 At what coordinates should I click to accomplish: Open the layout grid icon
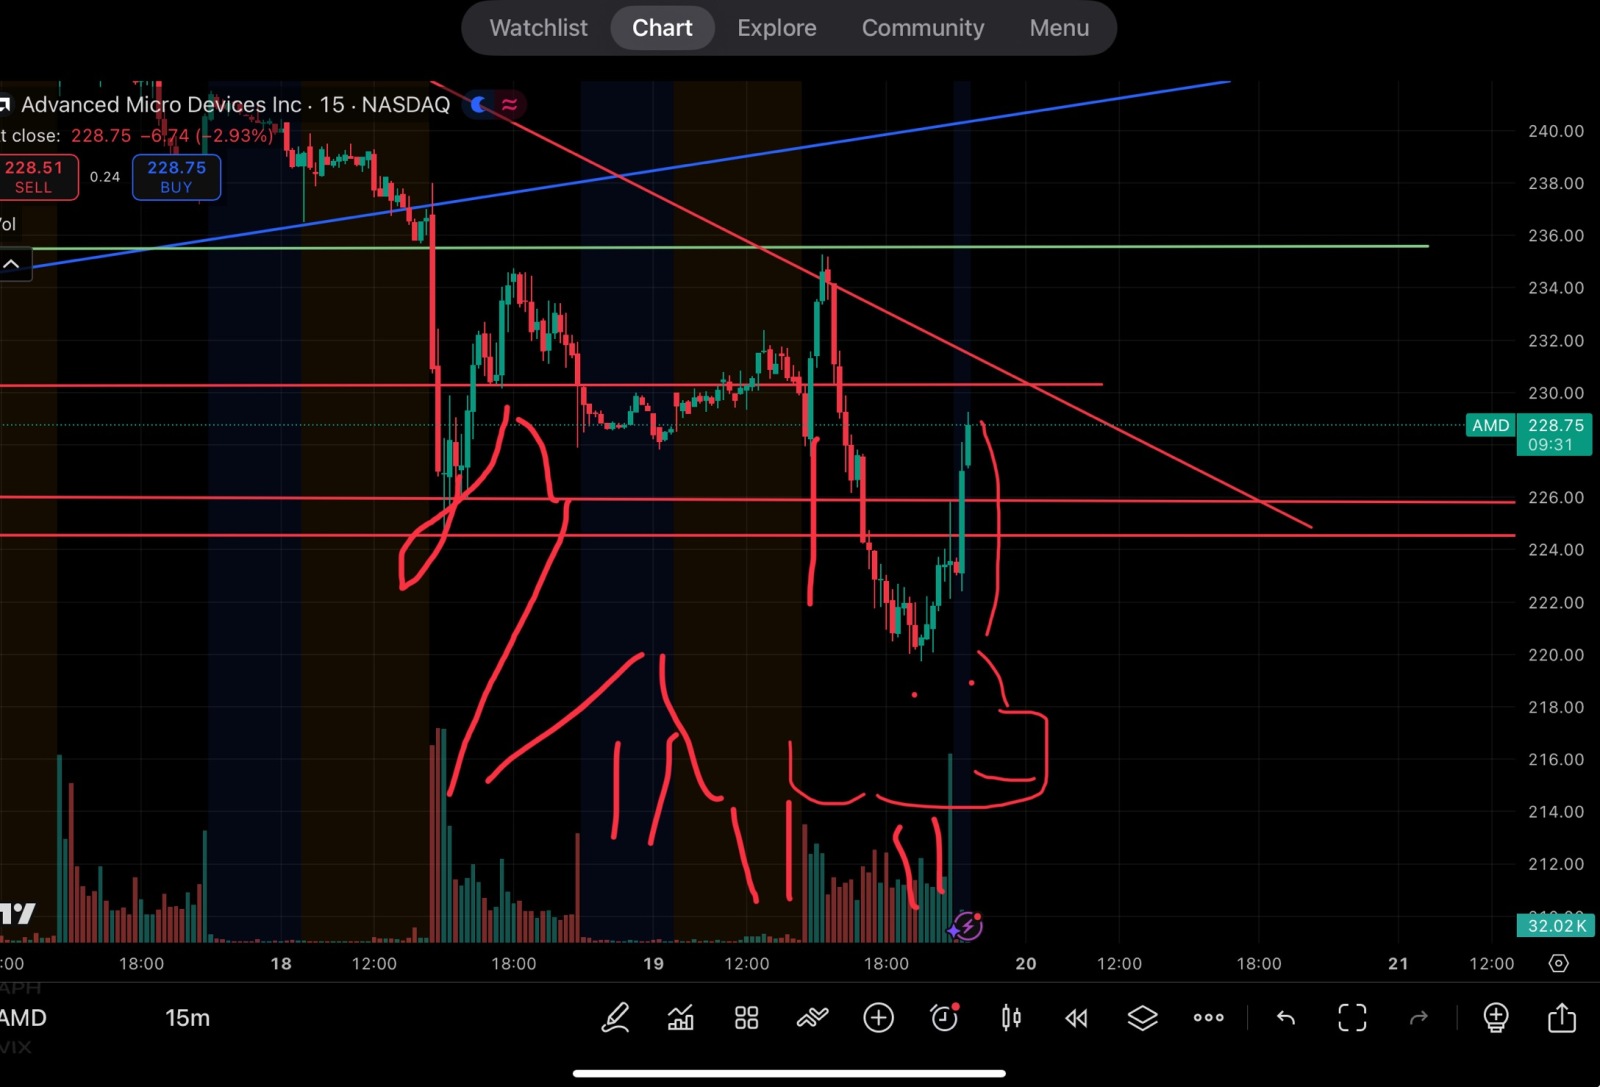(746, 1018)
